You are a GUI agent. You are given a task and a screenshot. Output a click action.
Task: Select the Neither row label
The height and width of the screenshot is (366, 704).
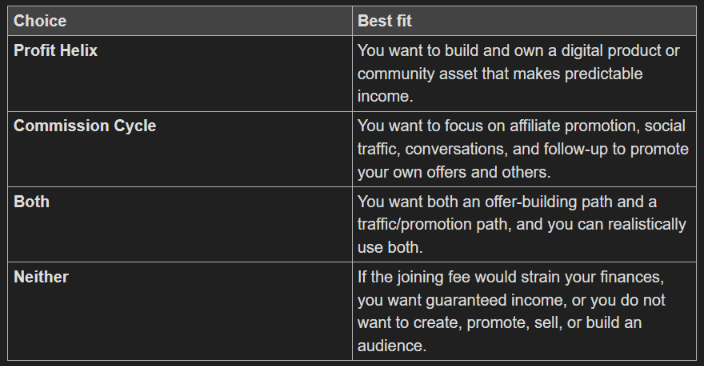pyautogui.click(x=41, y=277)
